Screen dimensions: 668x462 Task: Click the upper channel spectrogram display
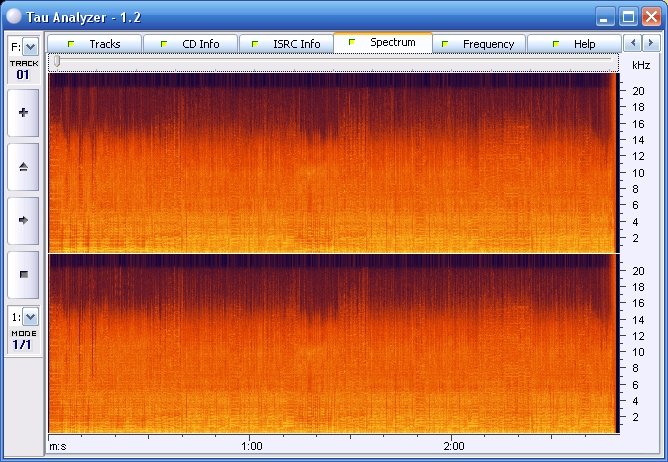[x=330, y=162]
